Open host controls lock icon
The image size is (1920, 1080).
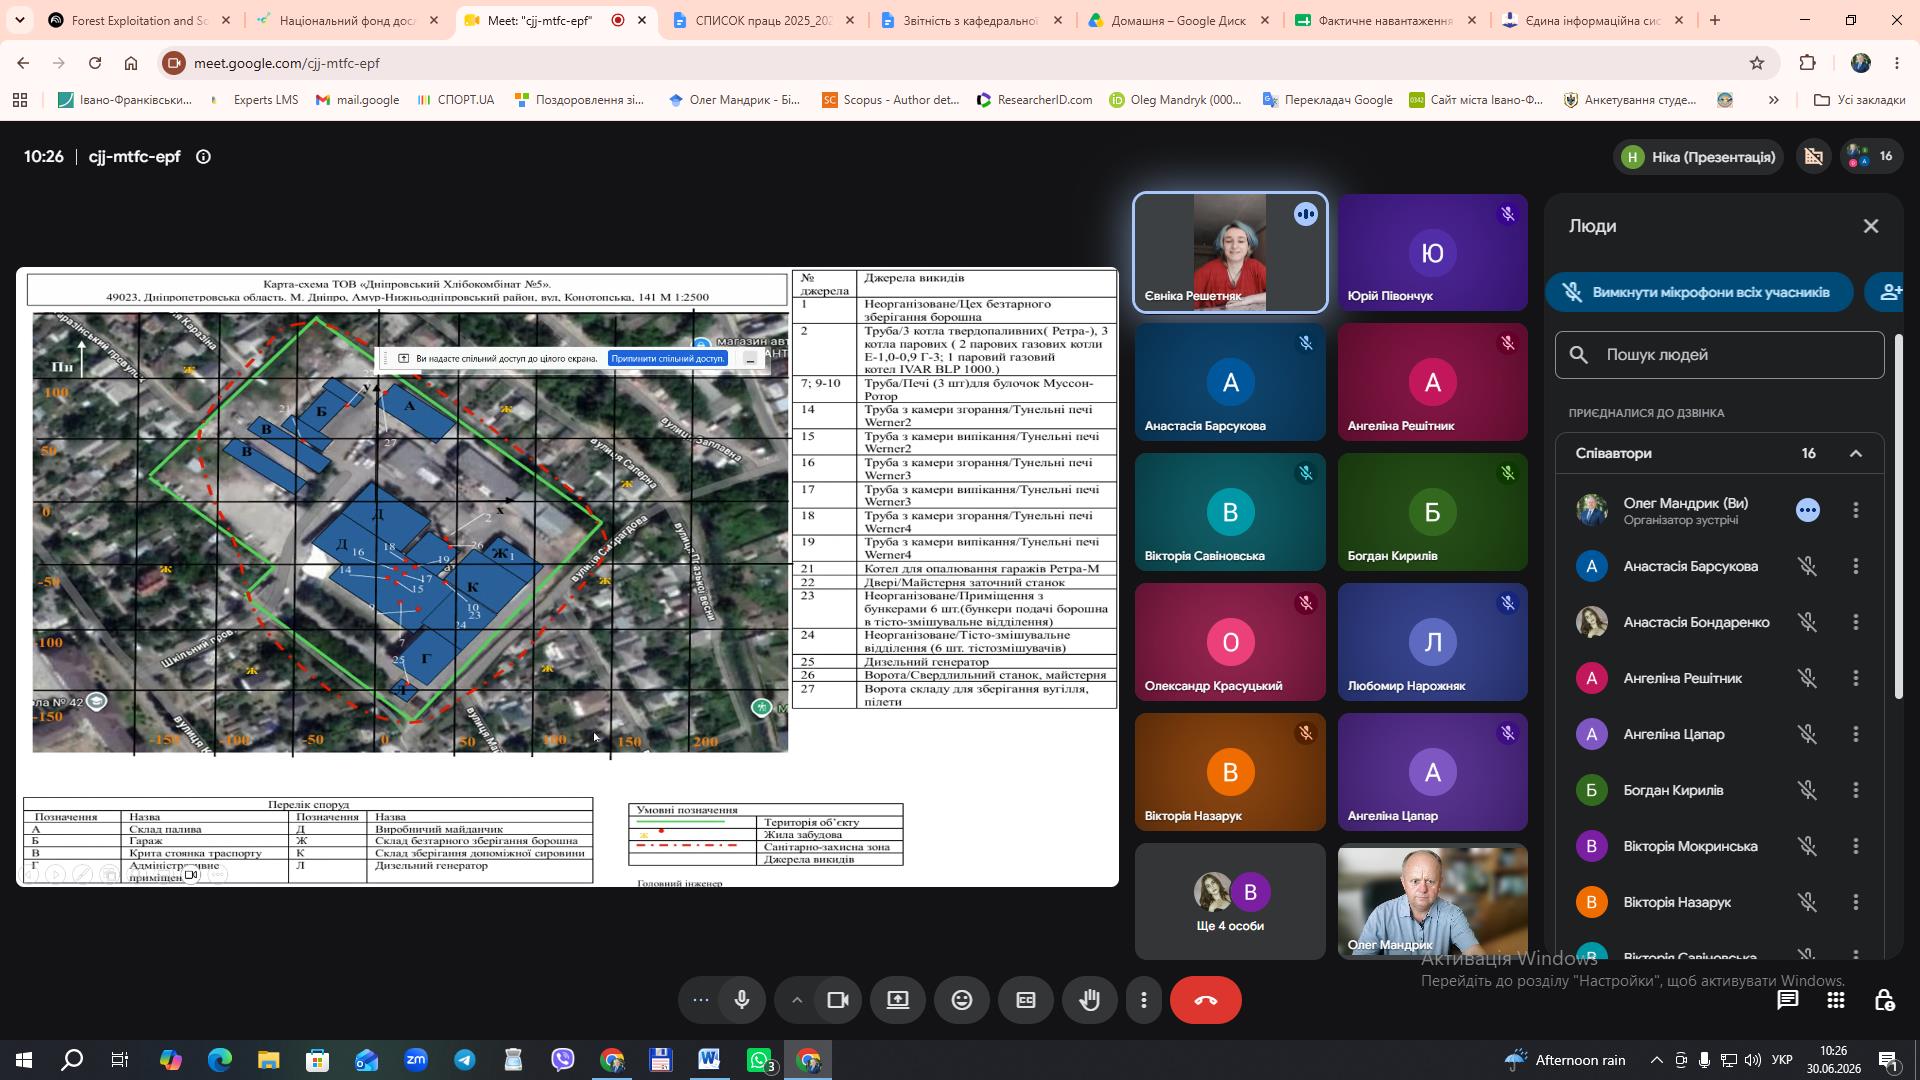tap(1884, 1000)
